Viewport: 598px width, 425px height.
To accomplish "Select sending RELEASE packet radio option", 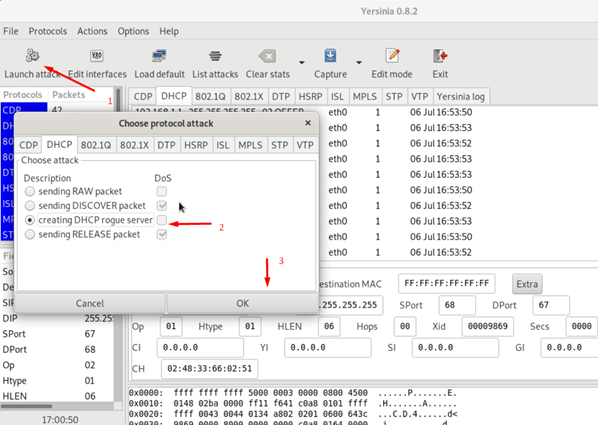I will click(x=30, y=234).
